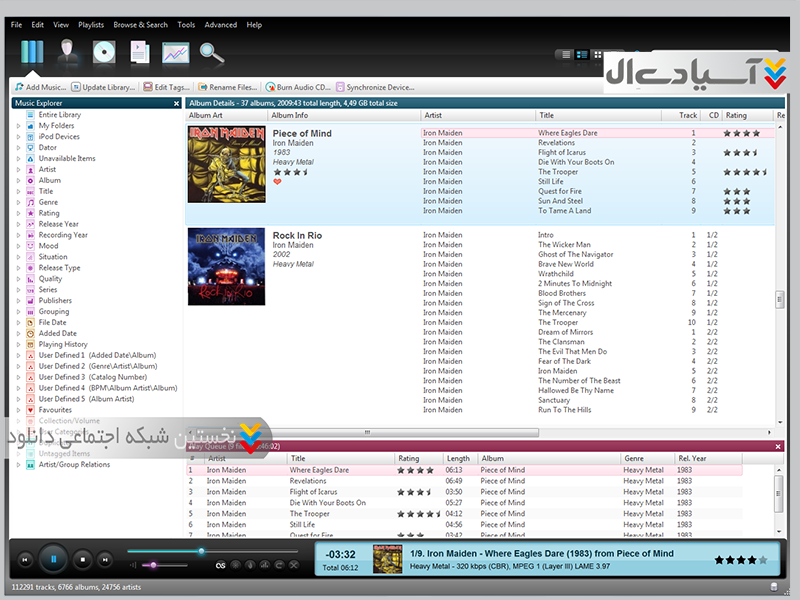Image resolution: width=800 pixels, height=600 pixels.
Task: Open the Playlists menu
Action: tap(90, 25)
